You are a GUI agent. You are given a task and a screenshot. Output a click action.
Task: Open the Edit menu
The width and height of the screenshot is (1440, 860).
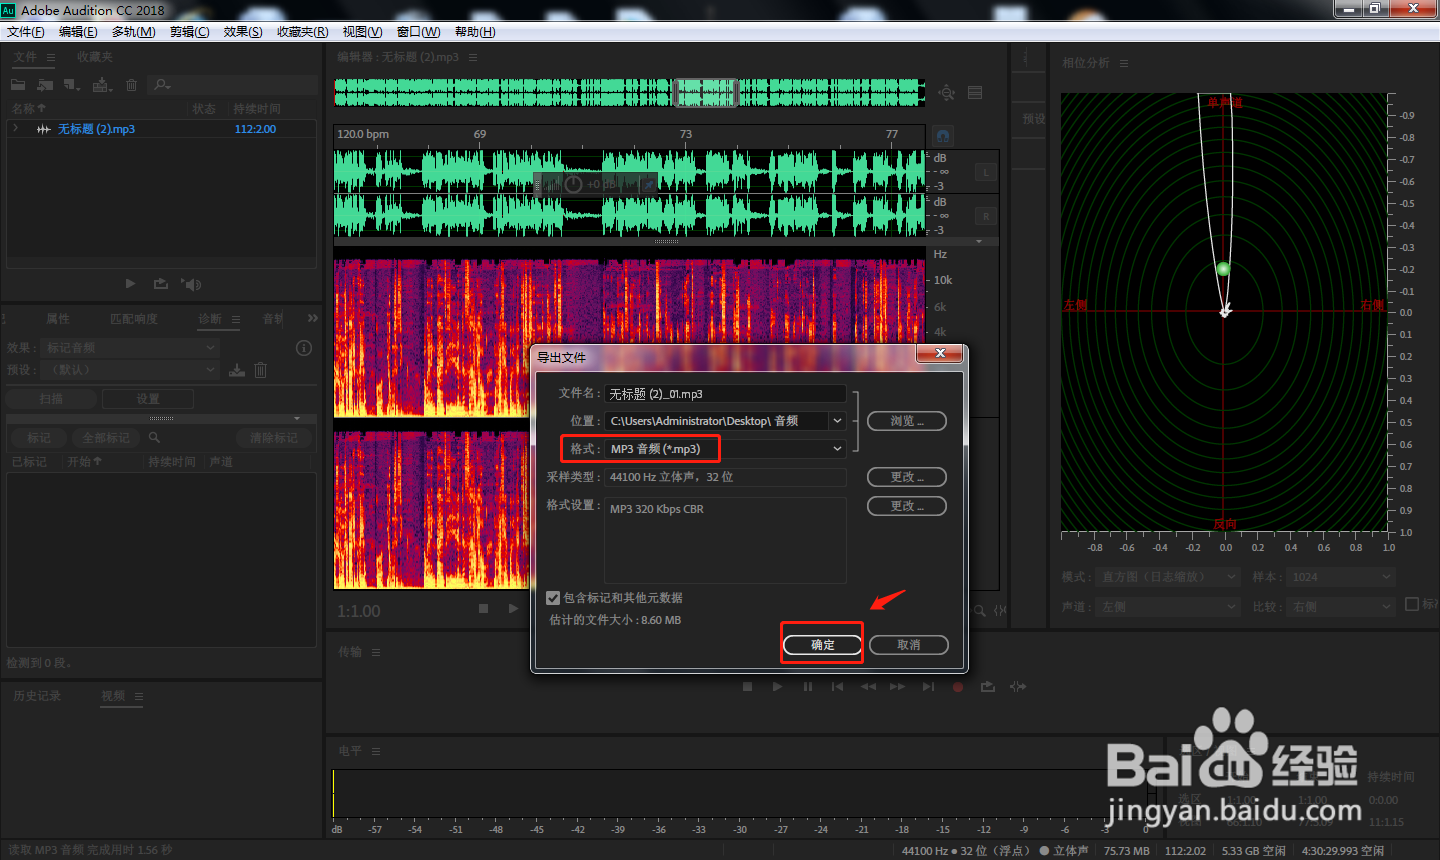(x=78, y=32)
